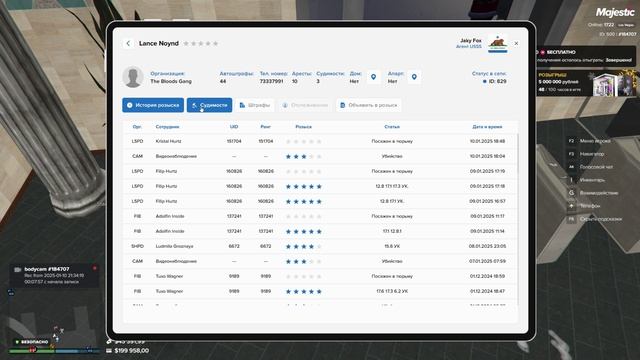Click the phone number 73337991
This screenshot has height=360, width=640.
click(x=271, y=81)
